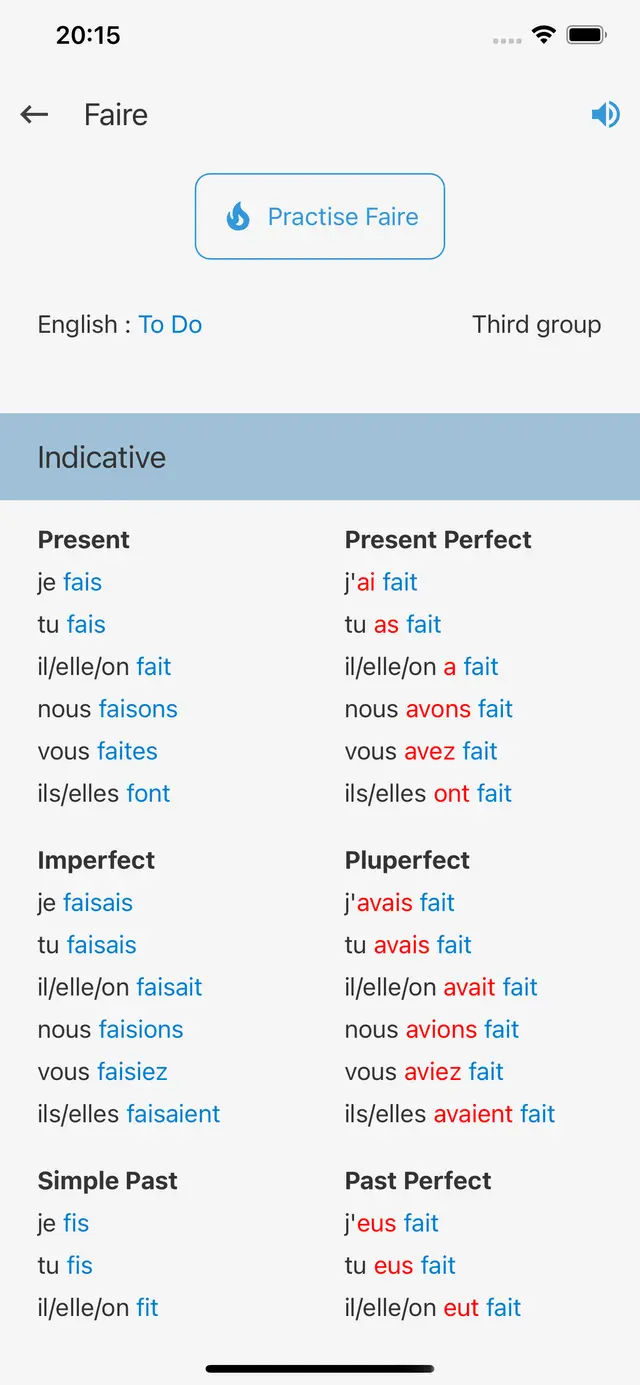Tap the flame icon on the practise button
The height and width of the screenshot is (1385, 640).
238,217
